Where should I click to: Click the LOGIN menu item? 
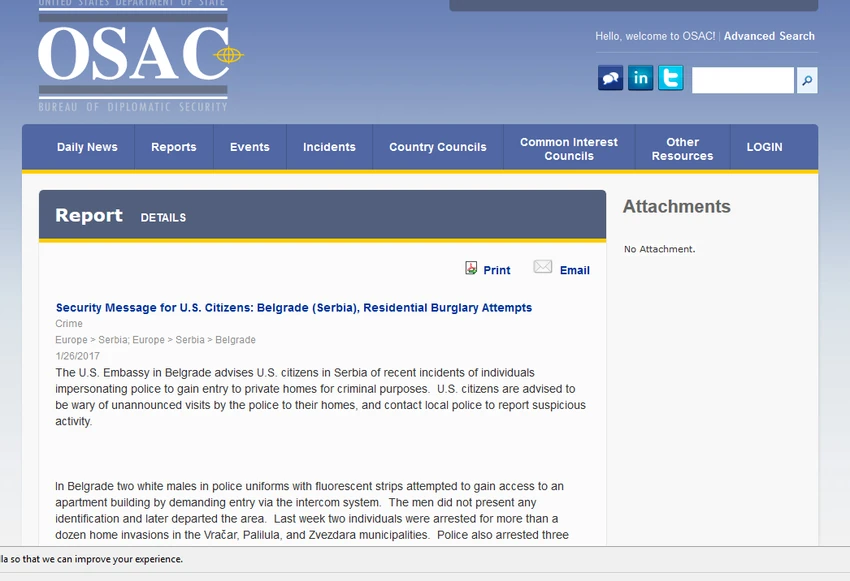pos(764,147)
